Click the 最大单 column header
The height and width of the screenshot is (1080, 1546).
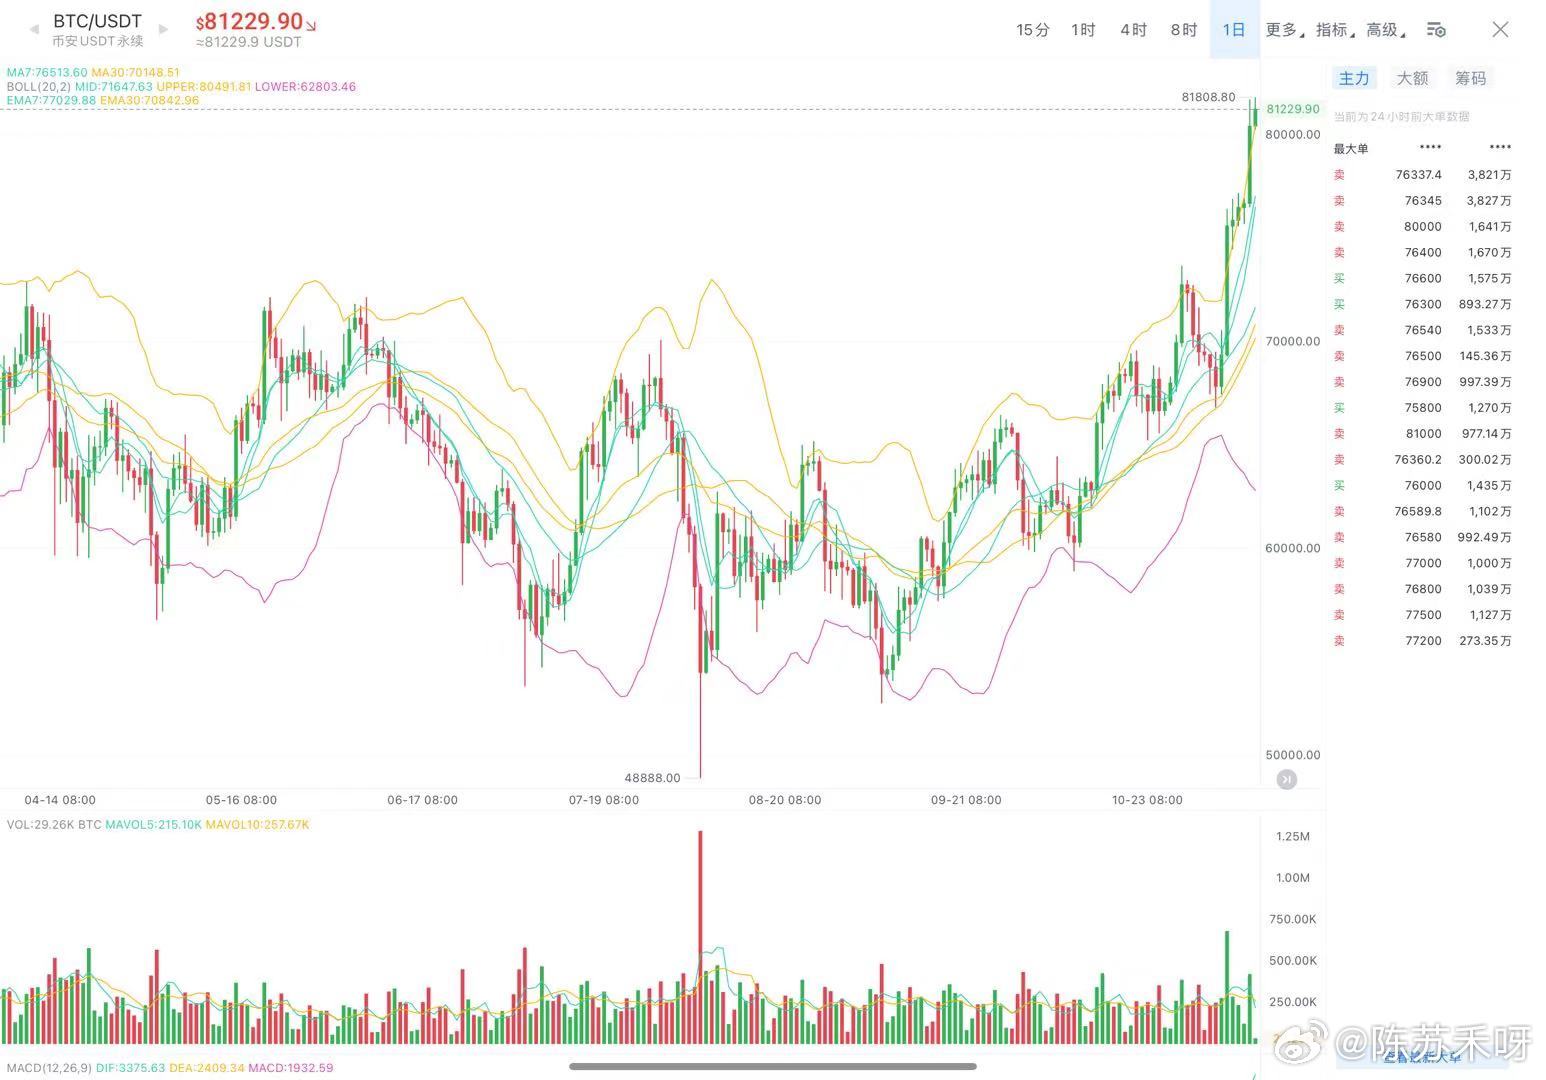tap(1350, 149)
